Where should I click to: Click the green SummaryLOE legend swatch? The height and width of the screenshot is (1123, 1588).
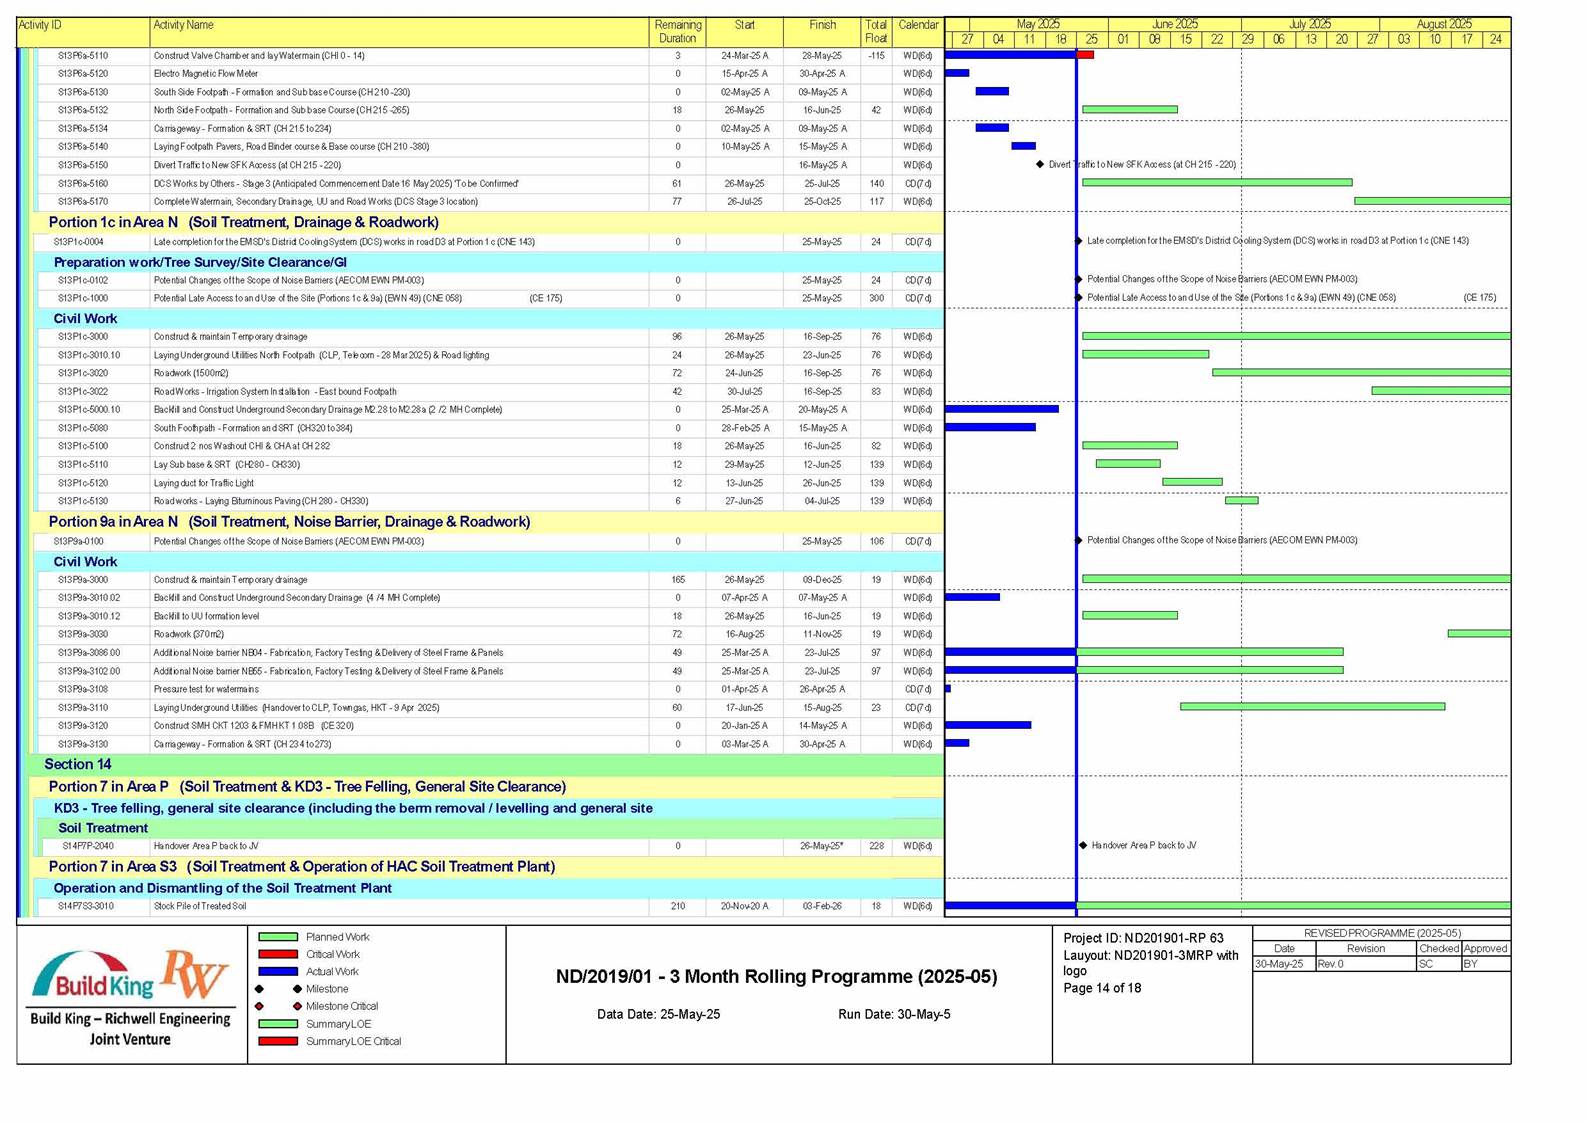pyautogui.click(x=278, y=1024)
